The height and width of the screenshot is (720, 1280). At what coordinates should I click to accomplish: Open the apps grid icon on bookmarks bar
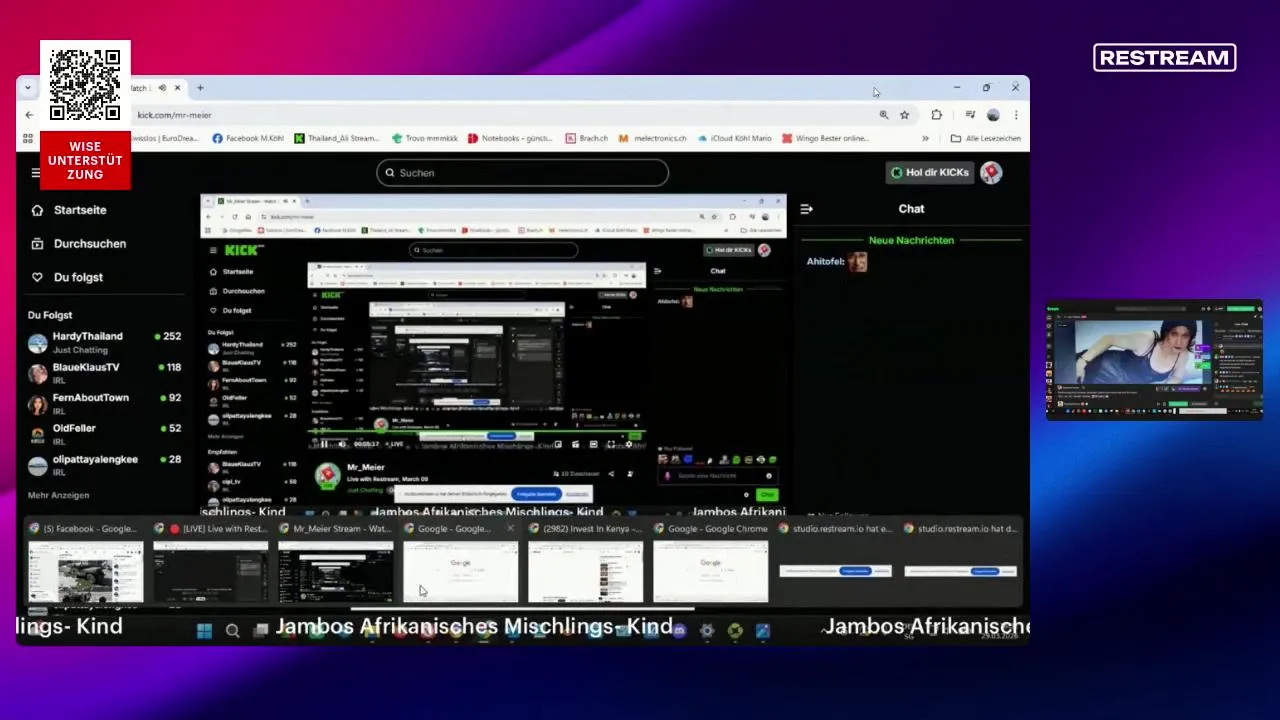point(28,138)
